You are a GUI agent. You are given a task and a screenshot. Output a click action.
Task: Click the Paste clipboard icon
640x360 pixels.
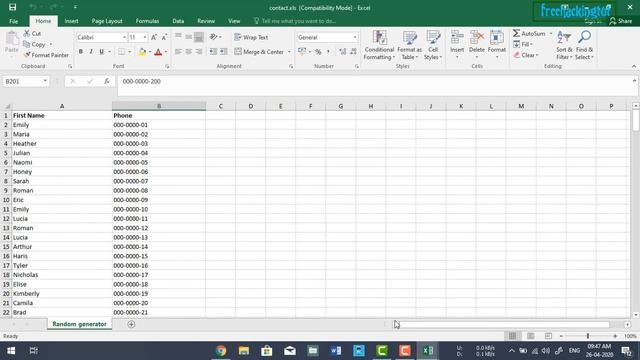tap(12, 39)
